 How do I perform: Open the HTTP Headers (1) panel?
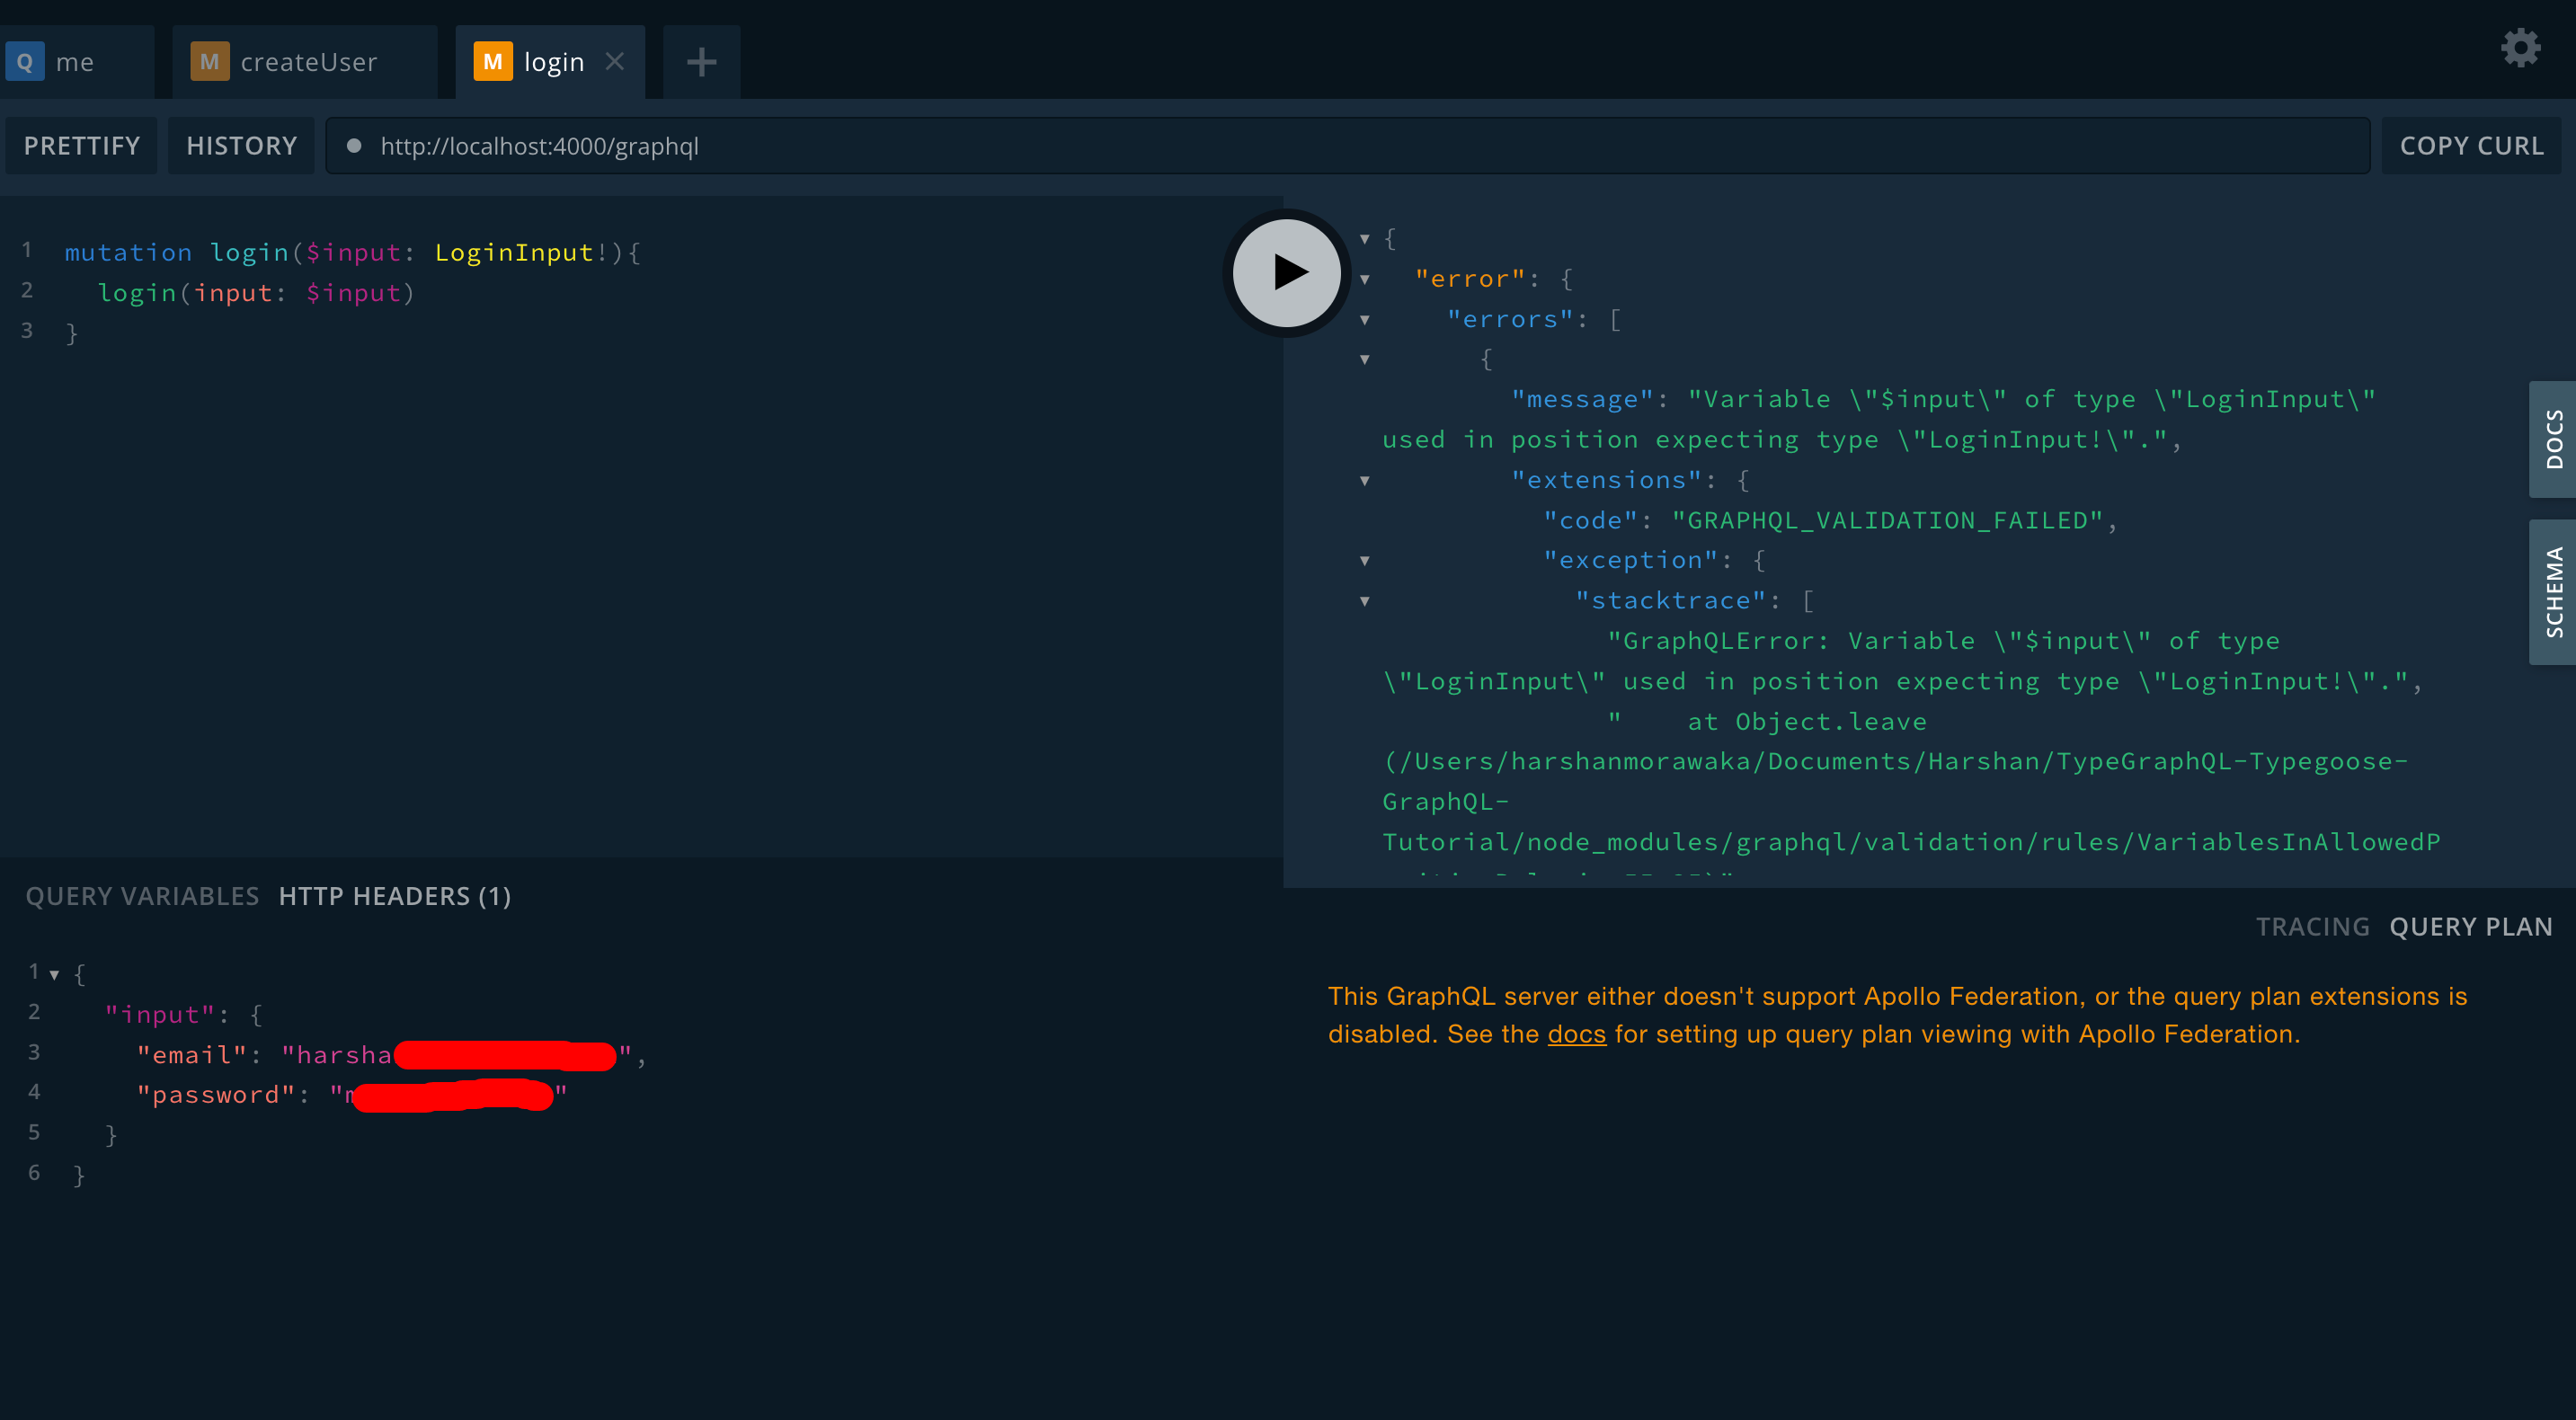coord(394,896)
